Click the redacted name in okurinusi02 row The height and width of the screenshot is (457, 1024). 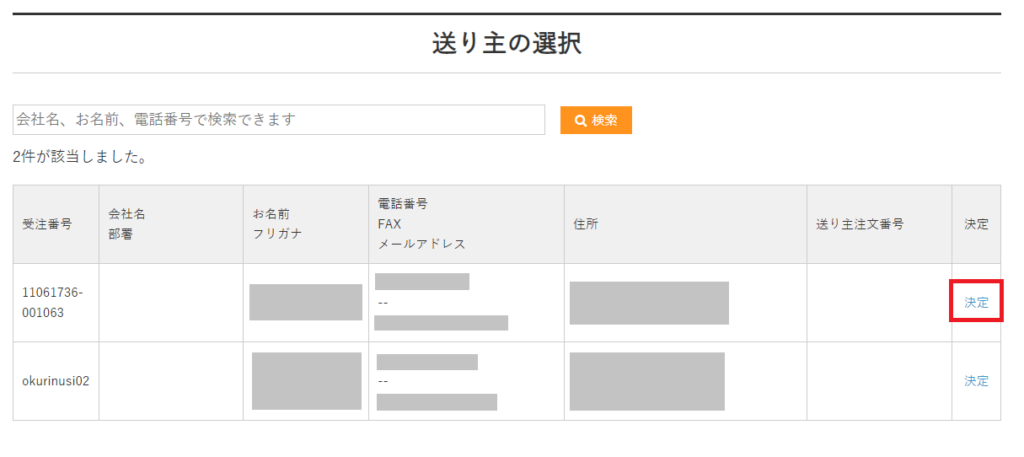tap(306, 381)
